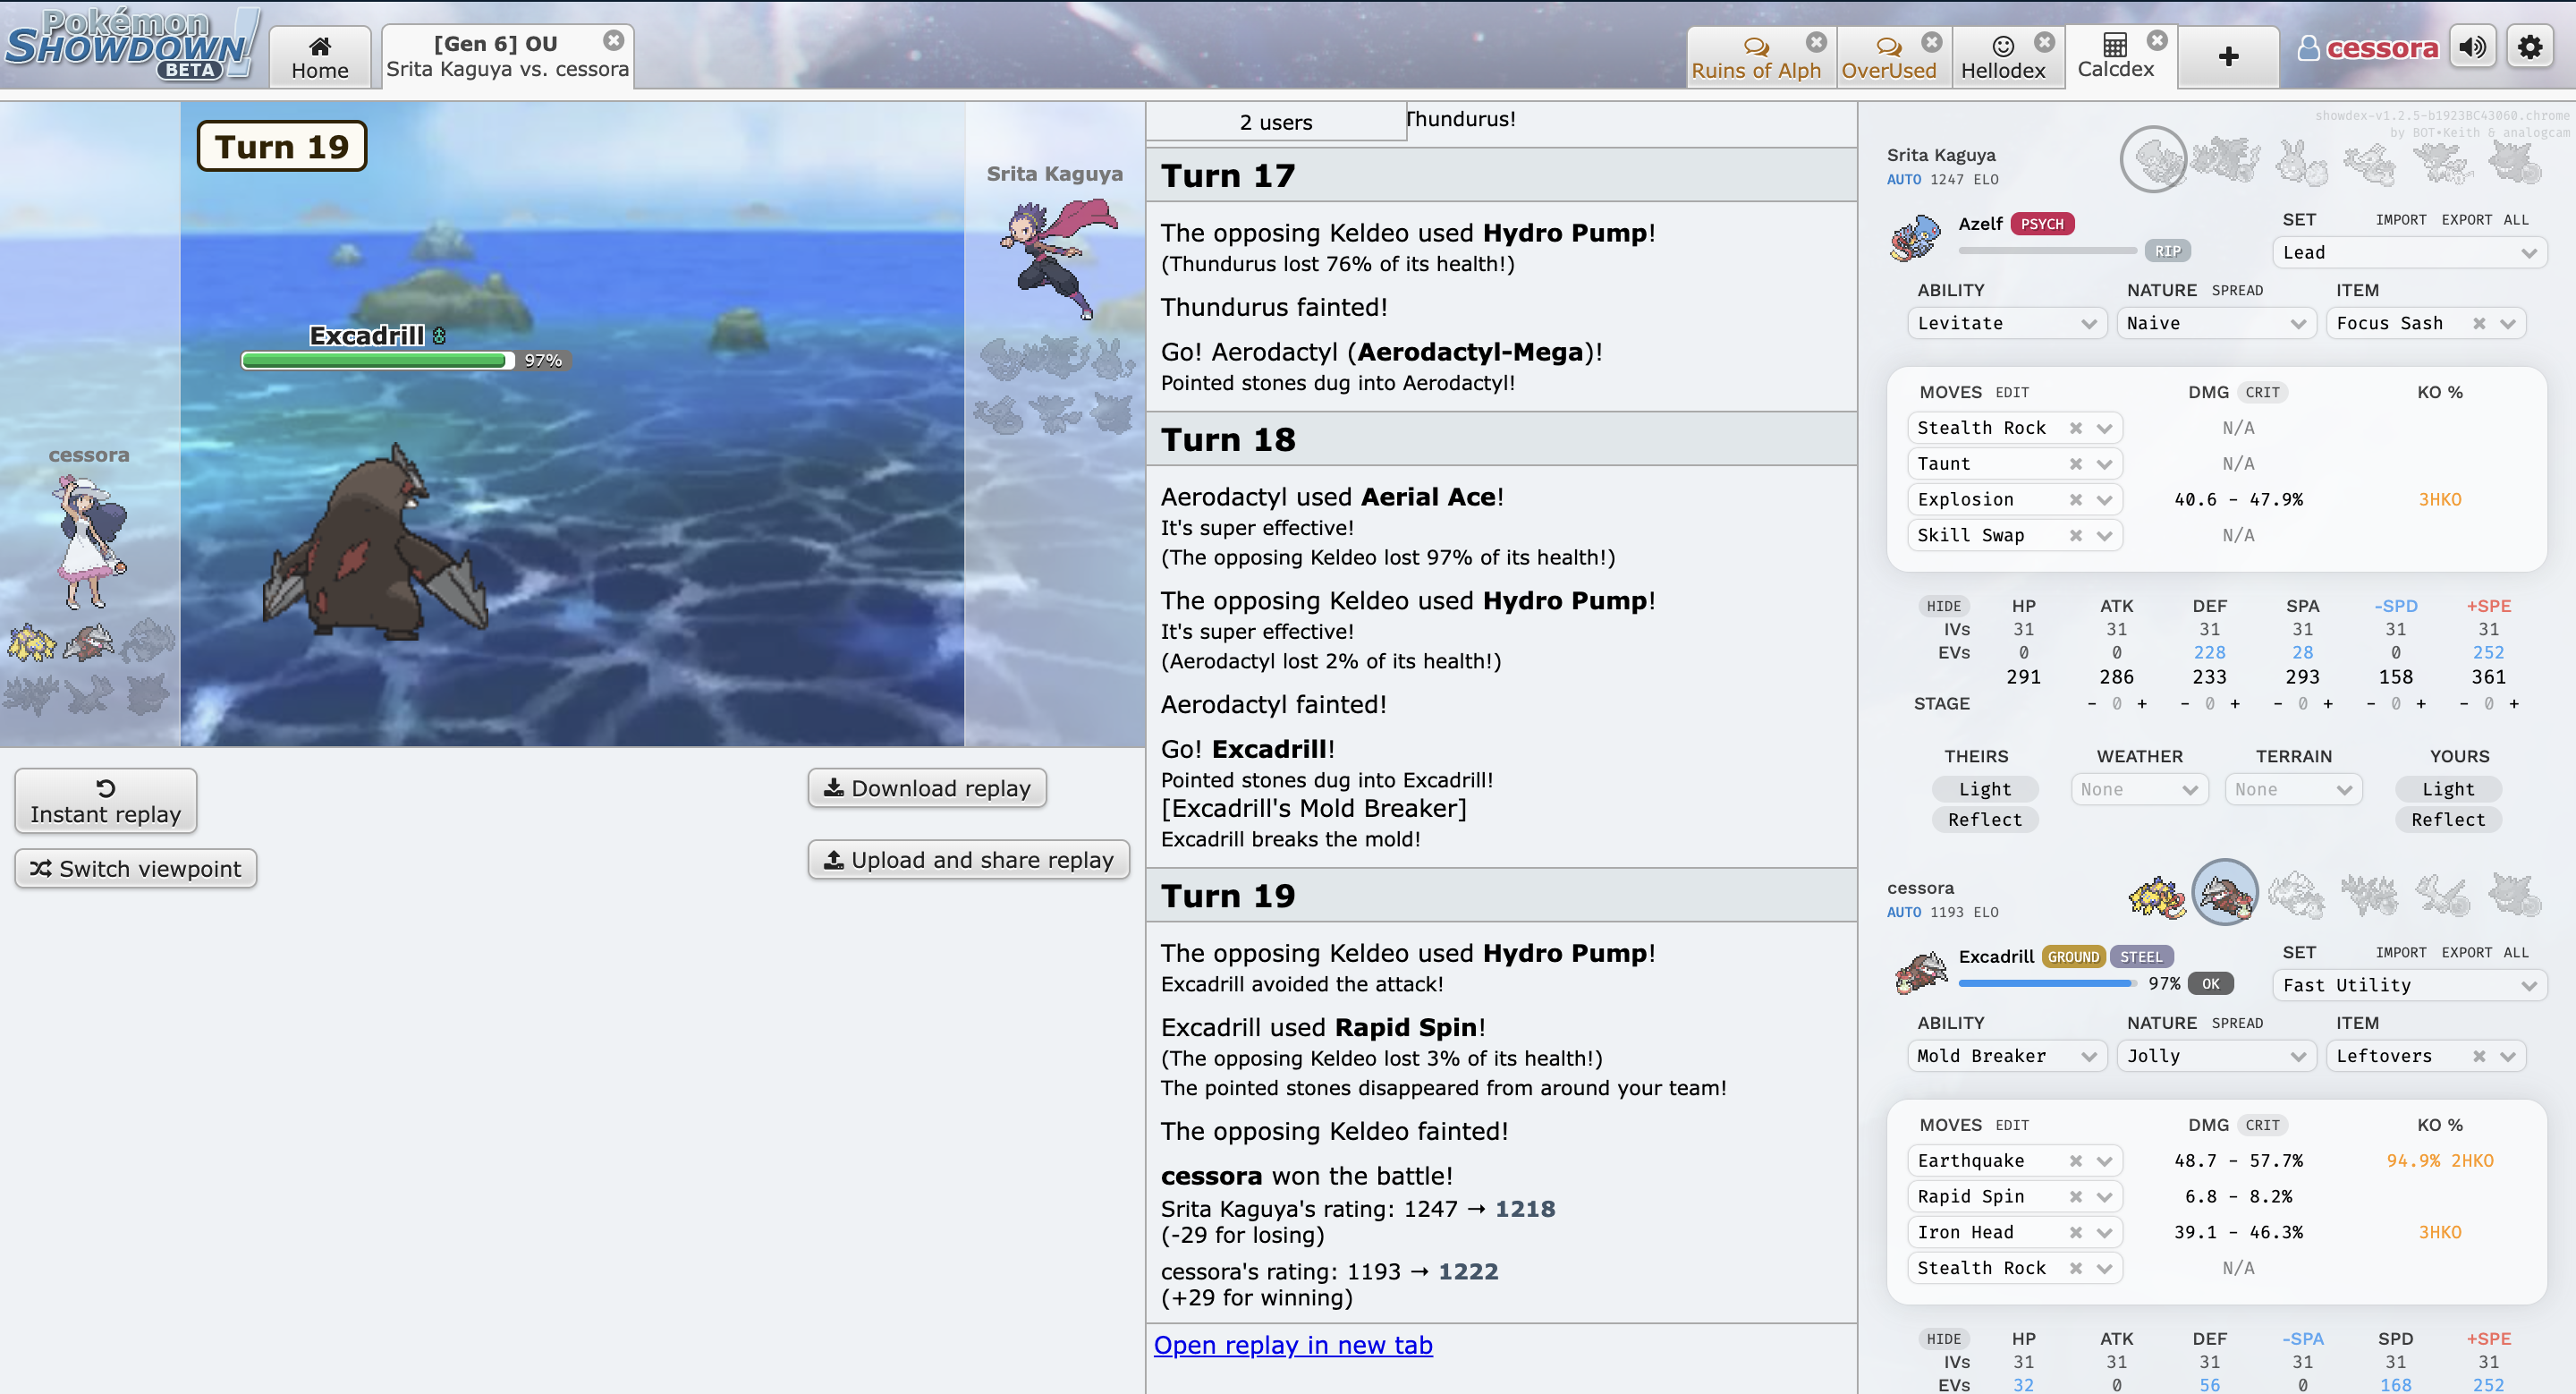Click Excadrill's OK status badge
Viewport: 2576px width, 1394px height.
(2210, 984)
